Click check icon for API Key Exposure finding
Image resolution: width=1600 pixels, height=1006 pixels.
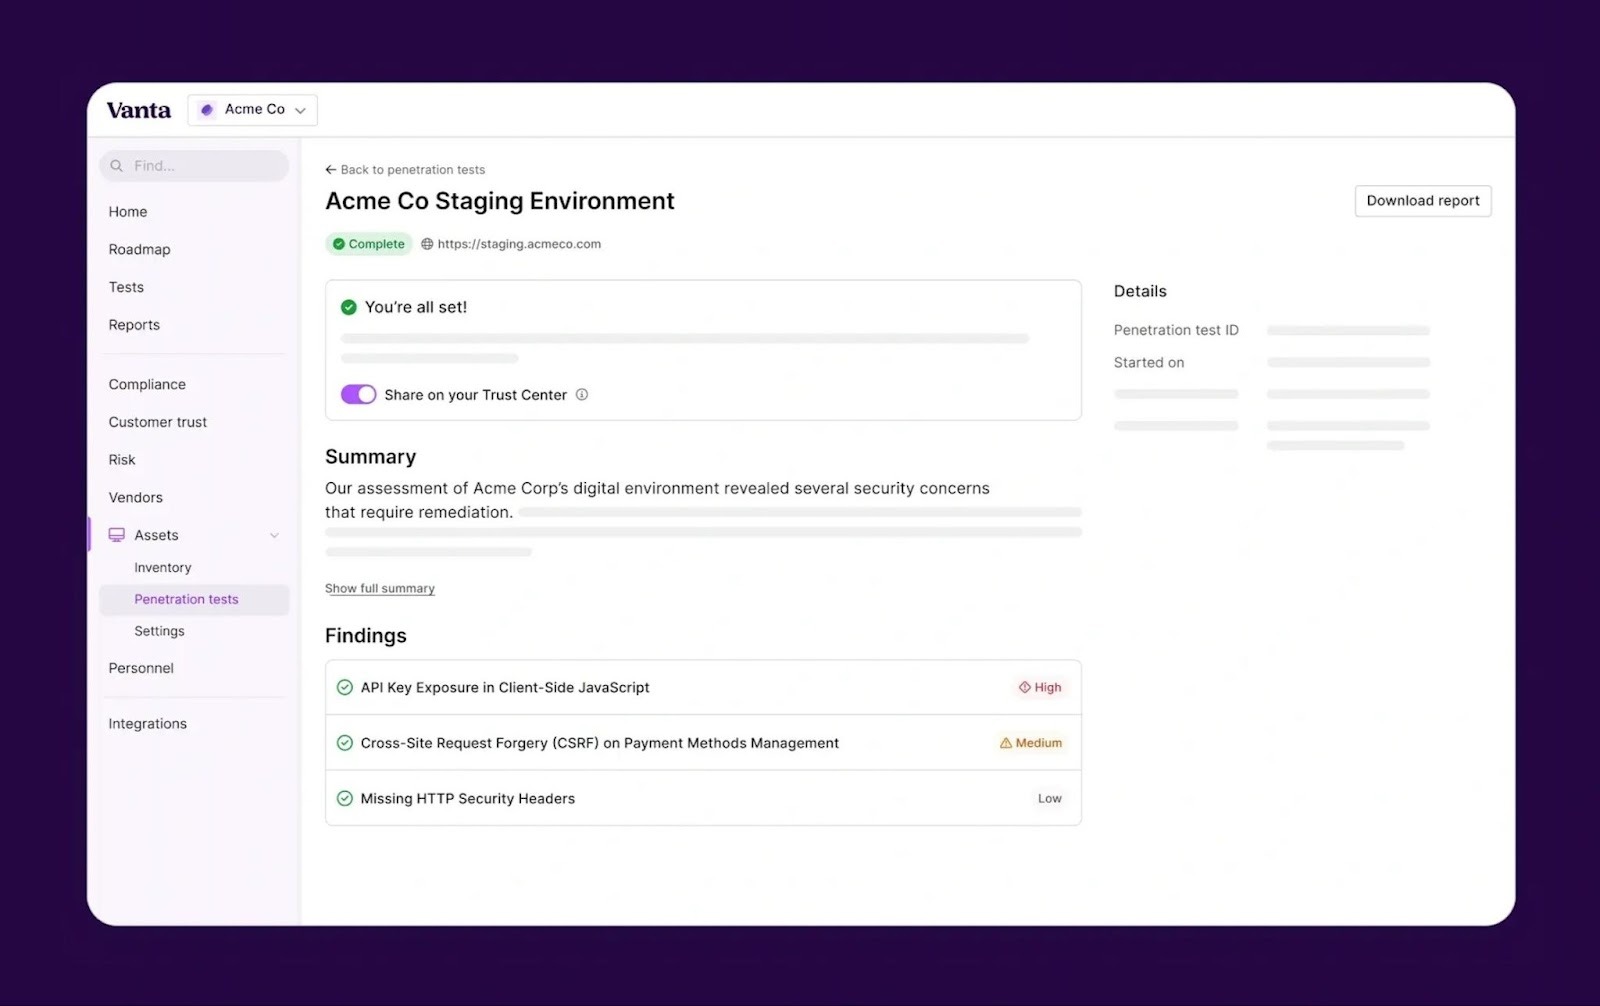(x=345, y=688)
